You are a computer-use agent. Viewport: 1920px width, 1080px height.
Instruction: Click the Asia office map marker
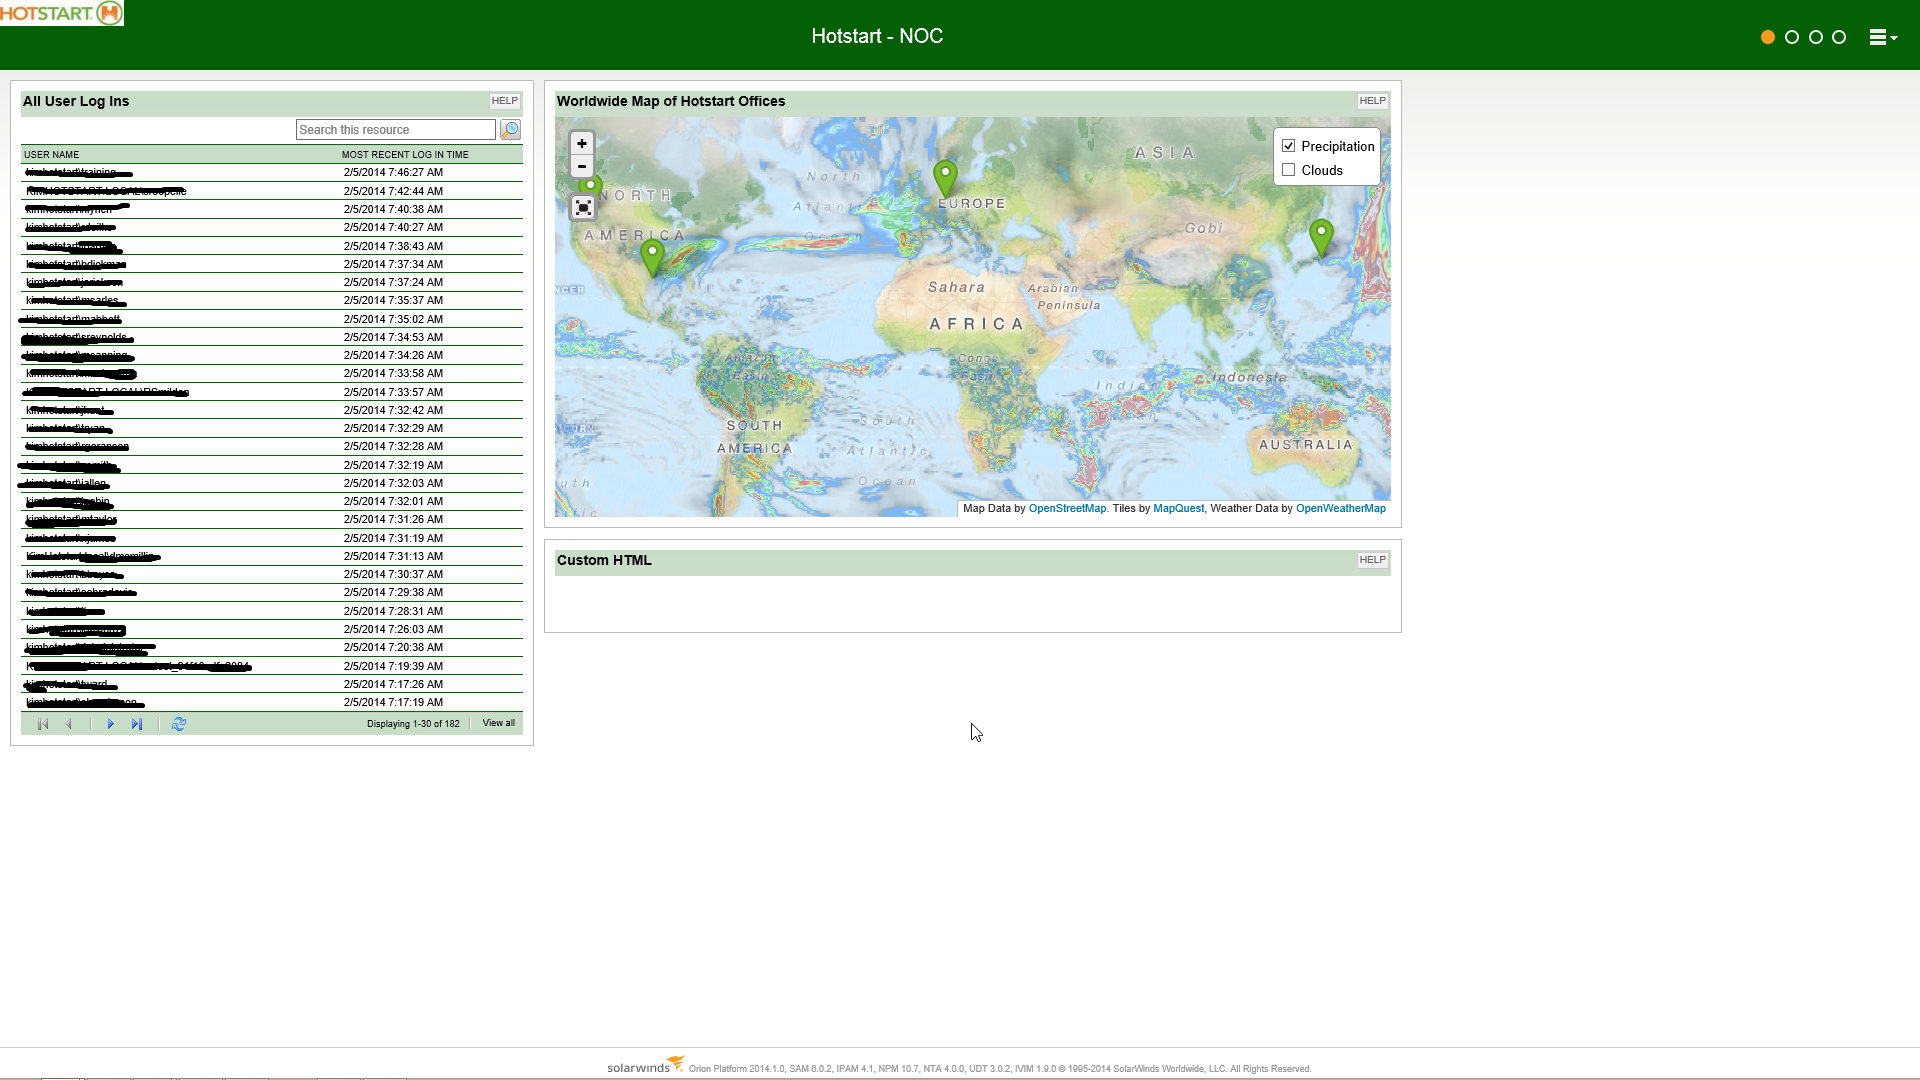click(1321, 235)
